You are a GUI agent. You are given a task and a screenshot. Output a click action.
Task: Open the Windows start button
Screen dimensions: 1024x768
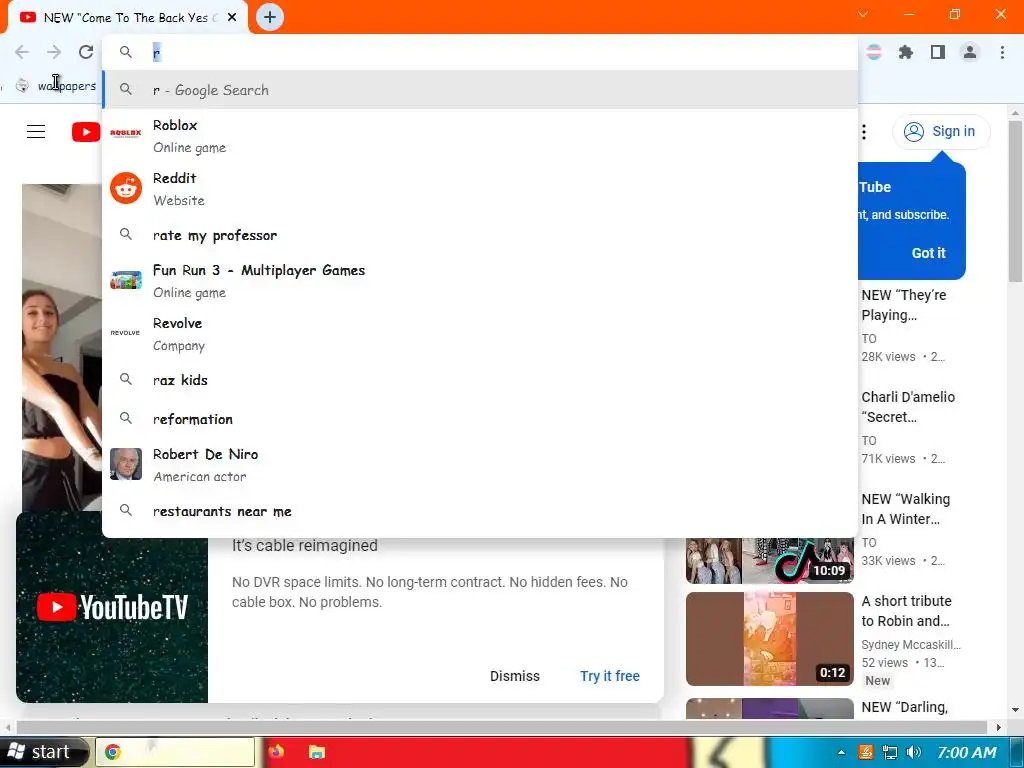click(44, 752)
